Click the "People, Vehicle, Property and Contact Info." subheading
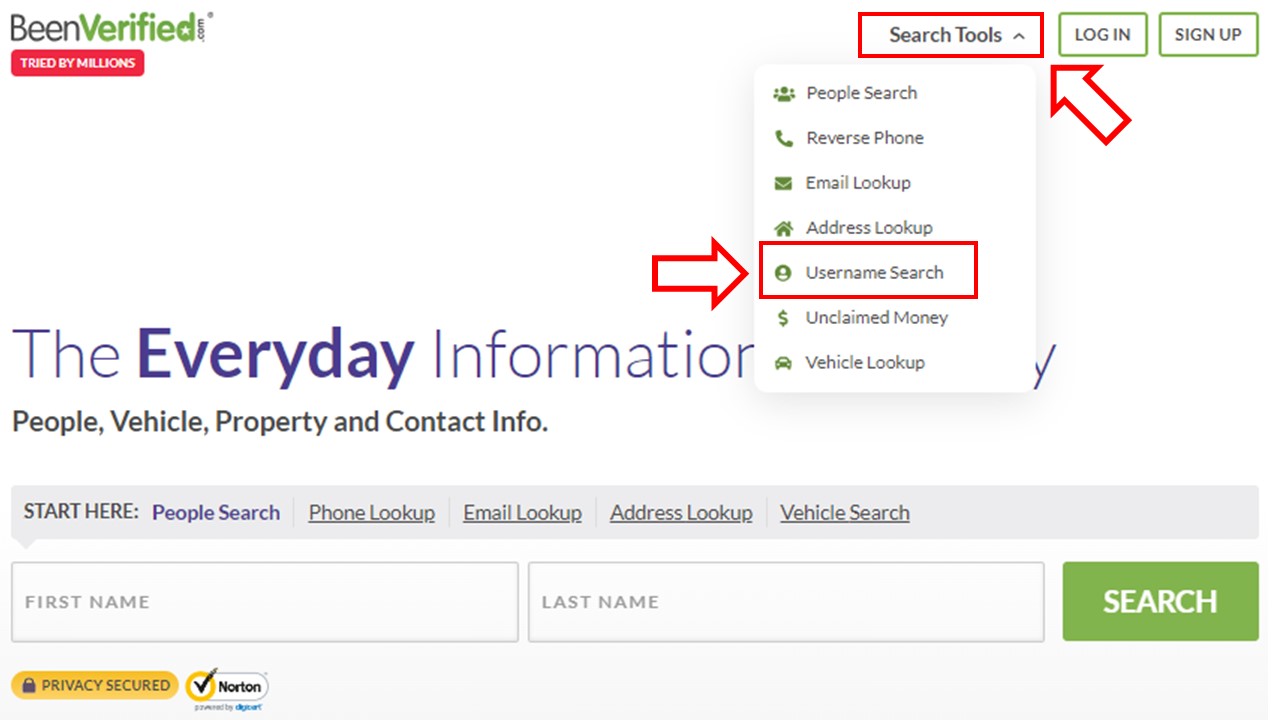This screenshot has width=1280, height=720. click(x=280, y=422)
